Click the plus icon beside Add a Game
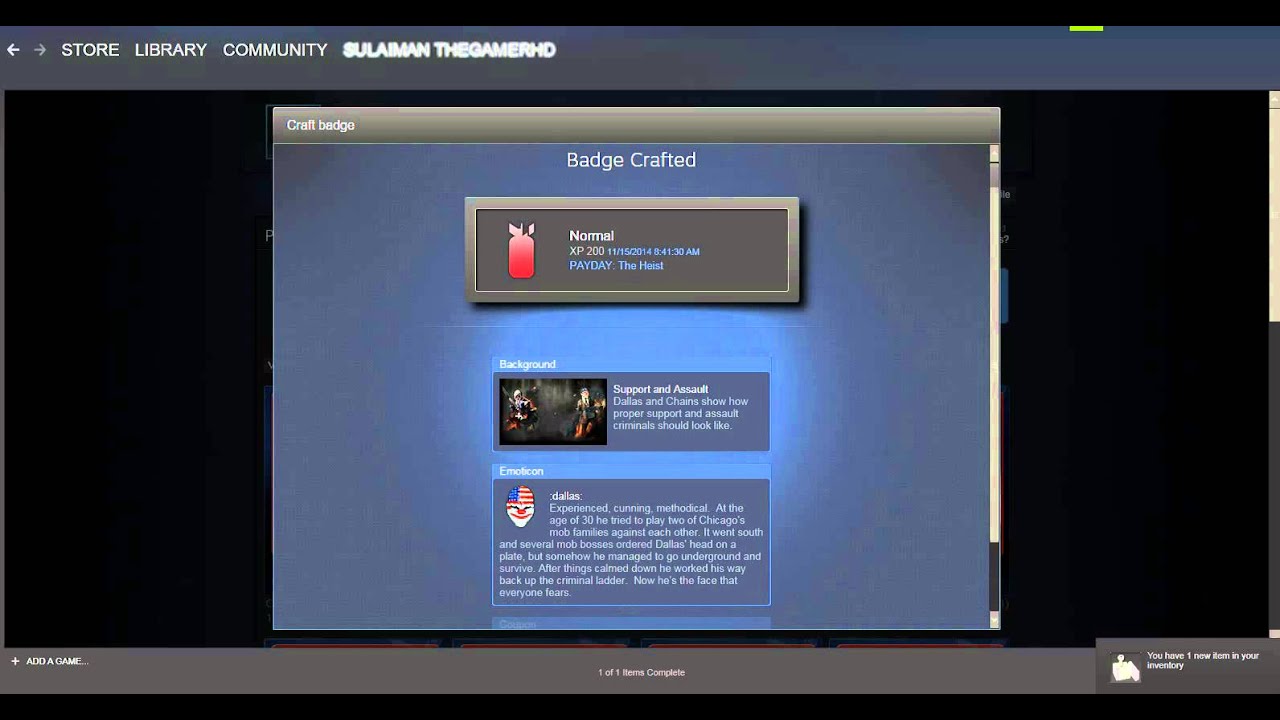Screen dimensions: 1280x720 15,661
